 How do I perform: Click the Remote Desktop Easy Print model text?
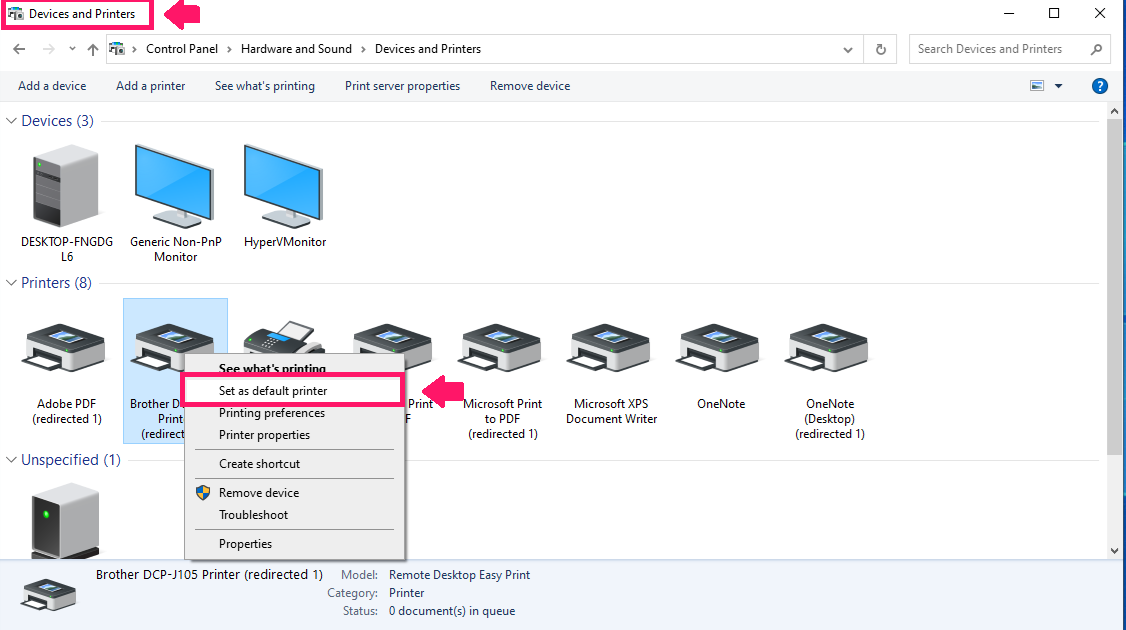[460, 575]
